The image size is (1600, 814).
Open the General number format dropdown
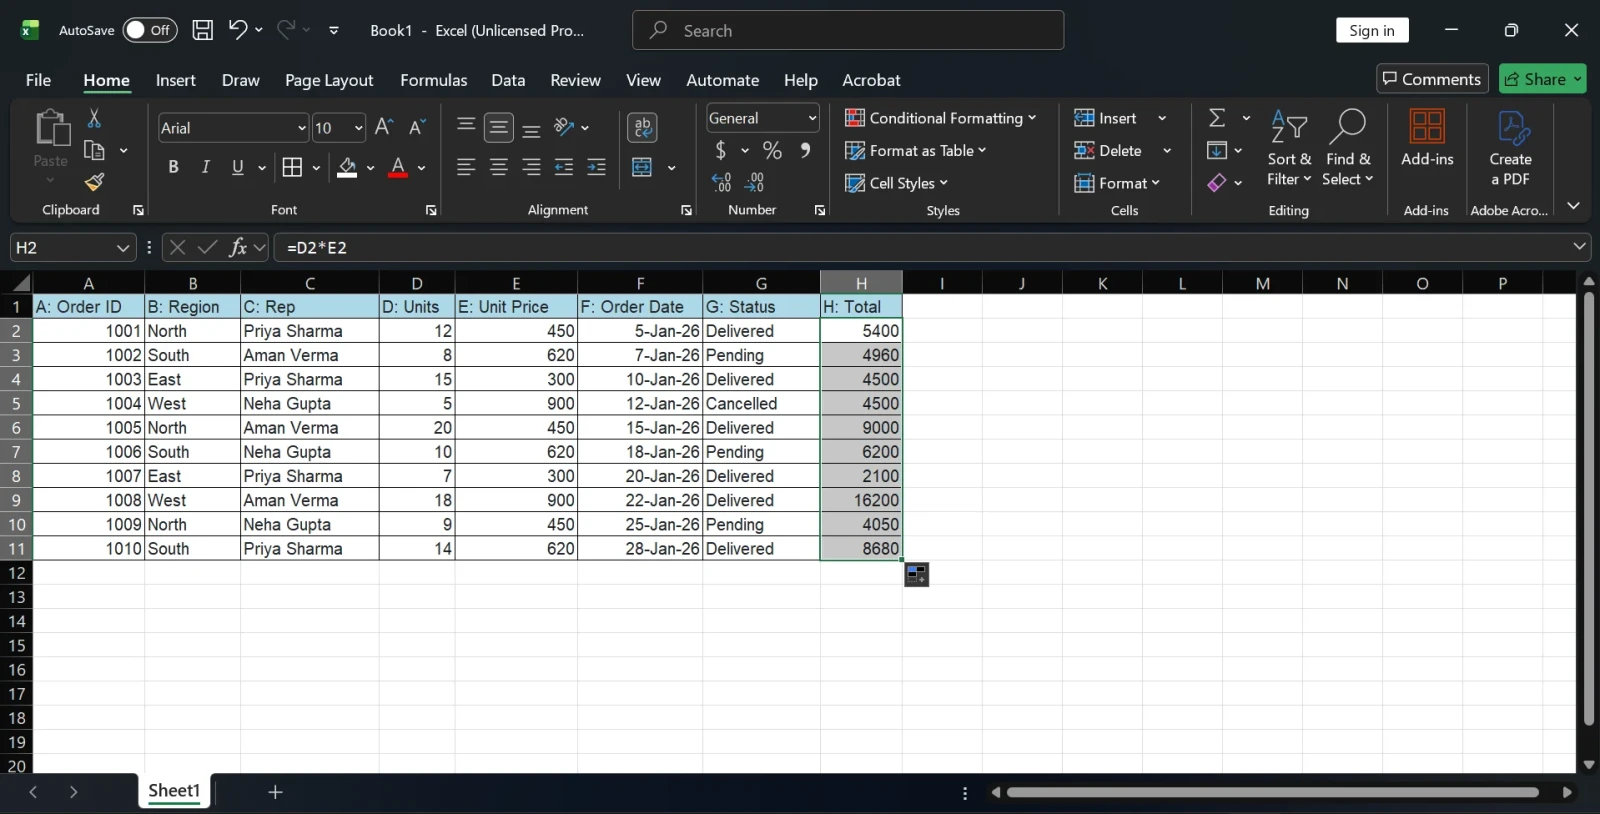(812, 118)
